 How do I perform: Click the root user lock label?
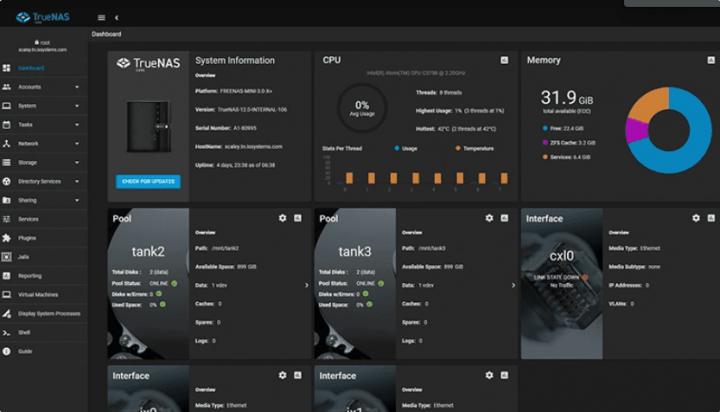click(x=42, y=43)
